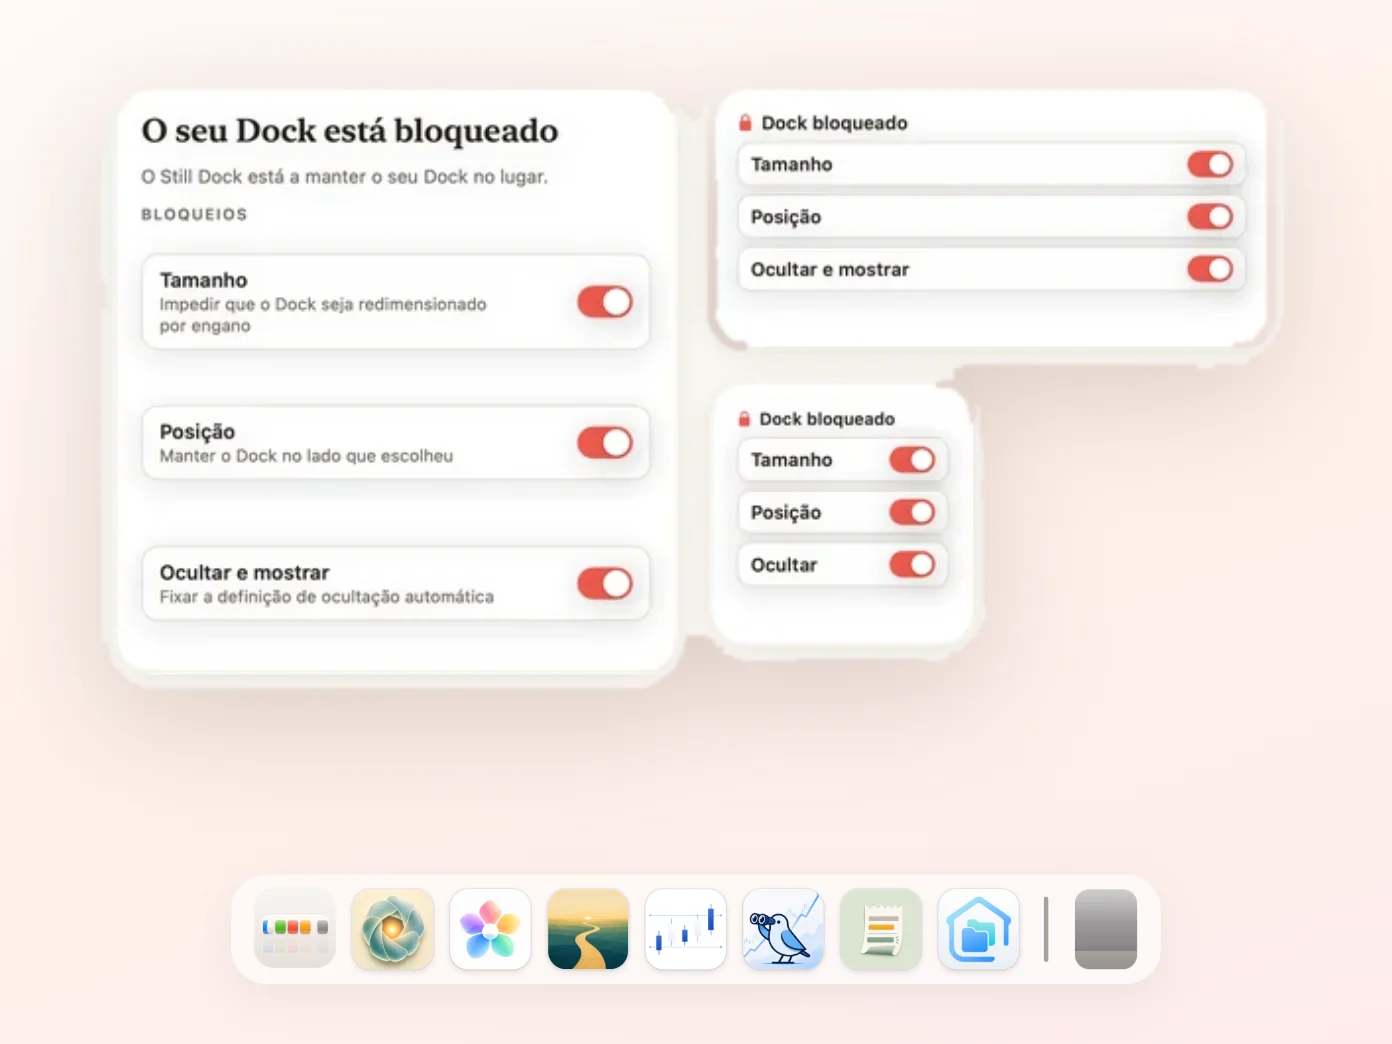Open the receipt note list dock app
Image resolution: width=1392 pixels, height=1044 pixels.
coord(881,929)
